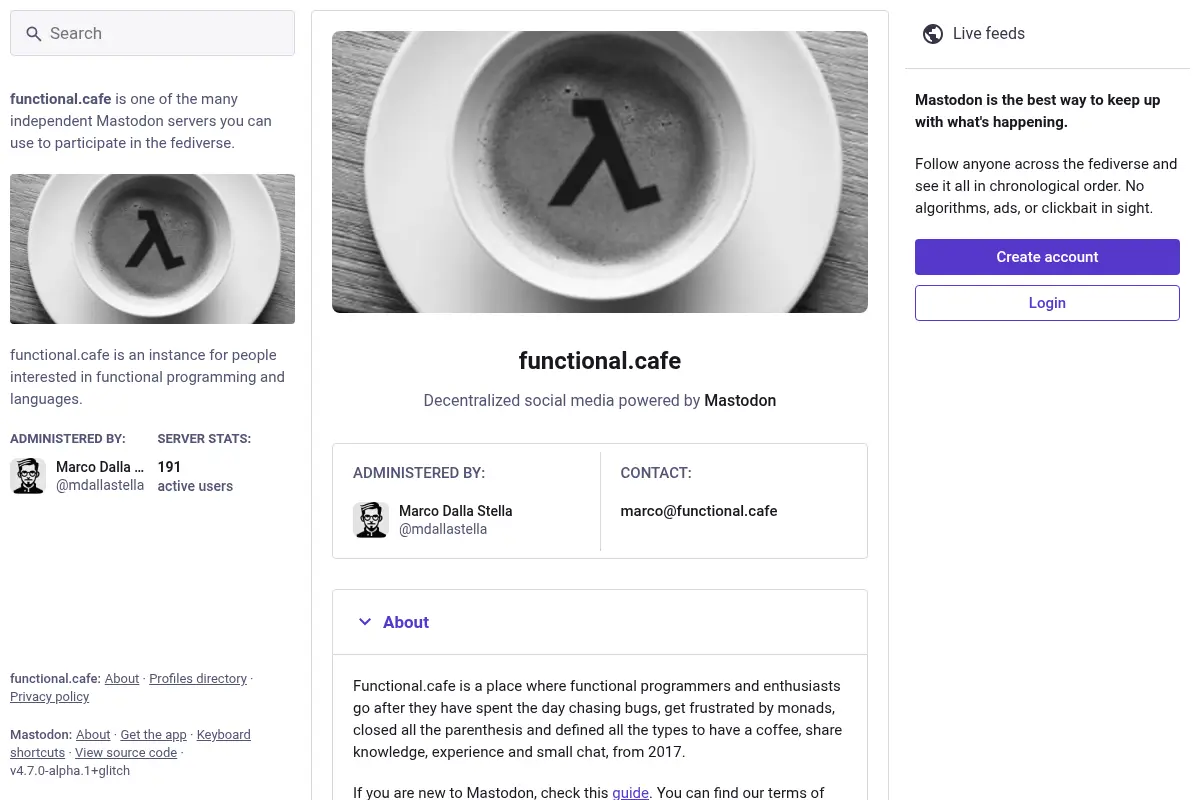The image size is (1200, 800).
Task: Open the Mastodon About footer link
Action: pyautogui.click(x=93, y=735)
